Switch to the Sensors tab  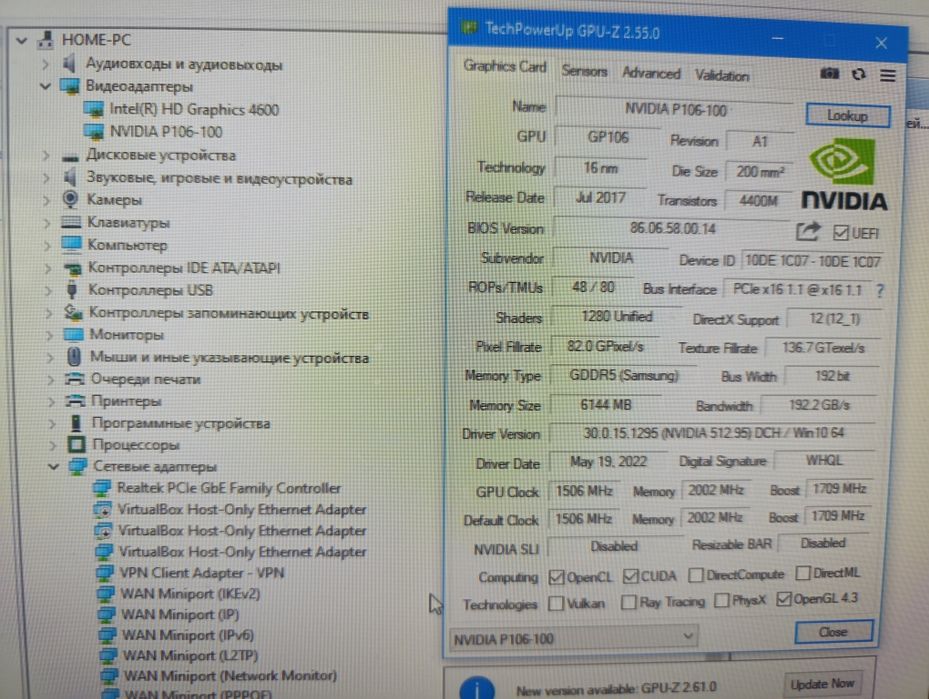coord(584,71)
